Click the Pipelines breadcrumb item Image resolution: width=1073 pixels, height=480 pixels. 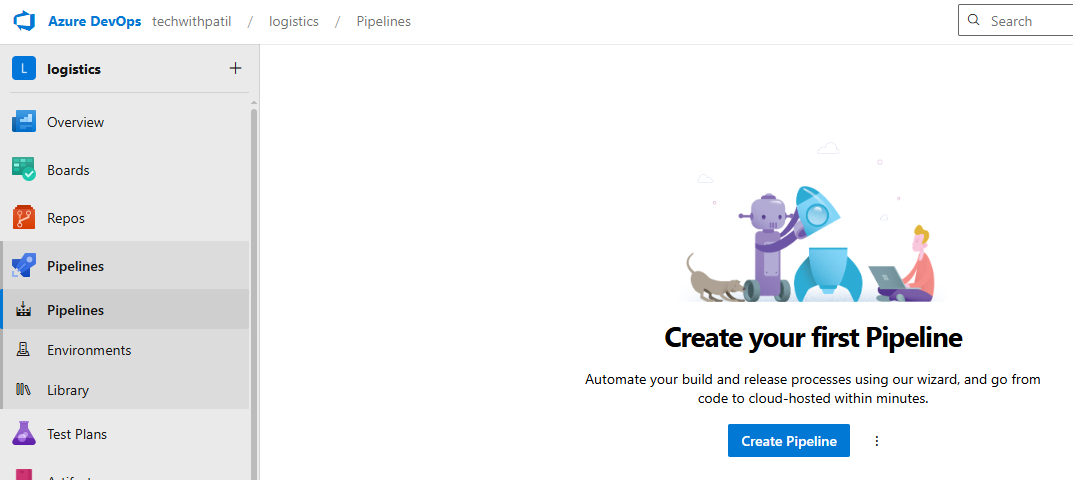click(383, 21)
